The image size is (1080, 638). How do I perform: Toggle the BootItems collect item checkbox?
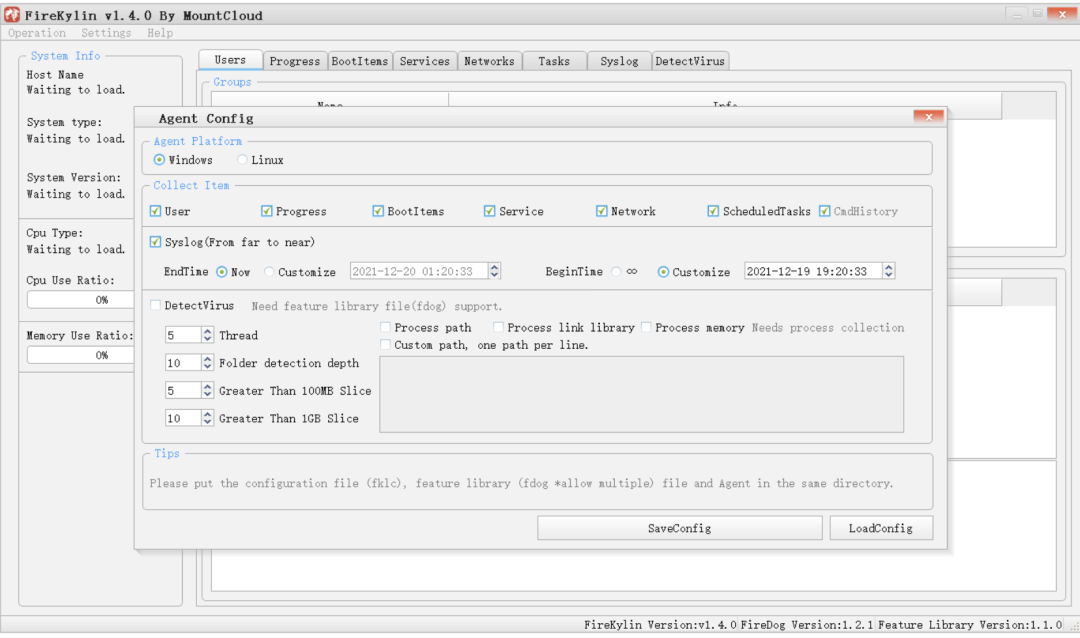click(x=378, y=211)
